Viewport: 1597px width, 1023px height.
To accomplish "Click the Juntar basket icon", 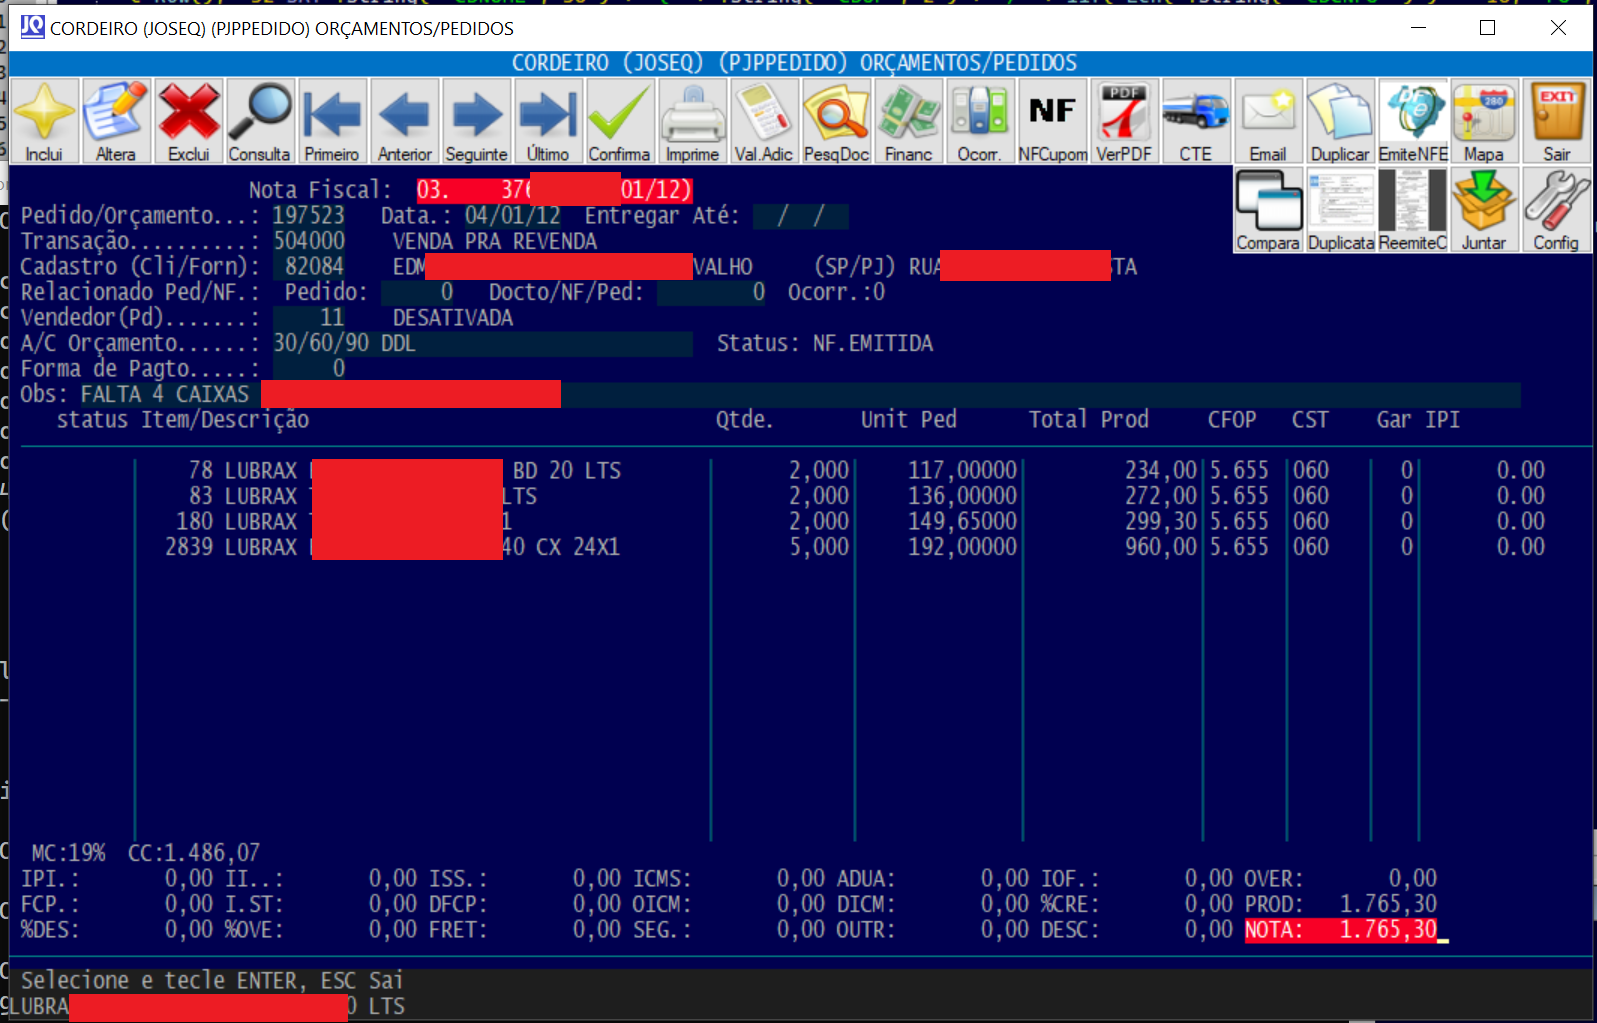I will click(1484, 210).
